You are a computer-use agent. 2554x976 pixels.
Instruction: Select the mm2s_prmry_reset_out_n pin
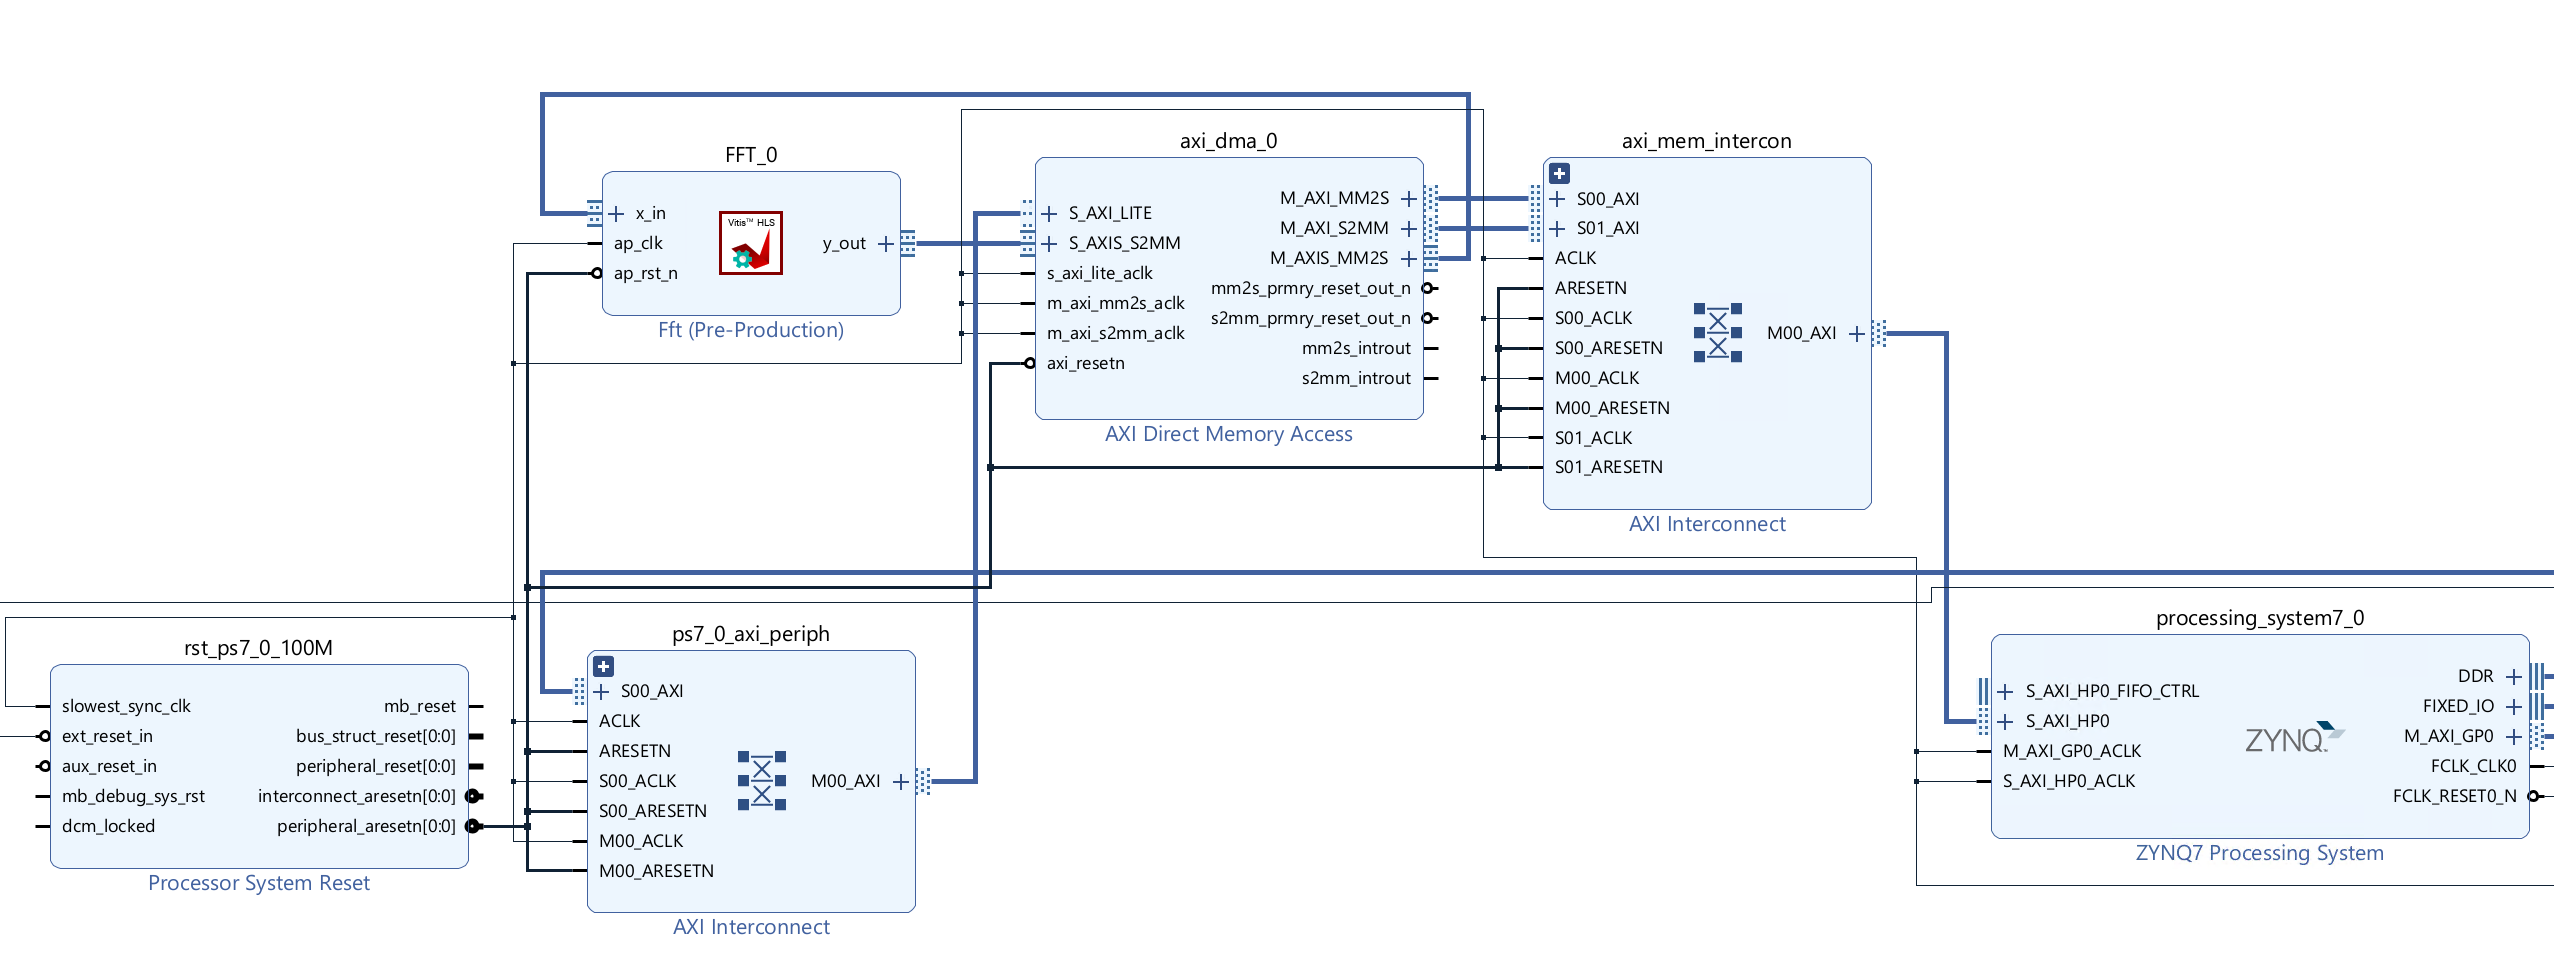1310,288
